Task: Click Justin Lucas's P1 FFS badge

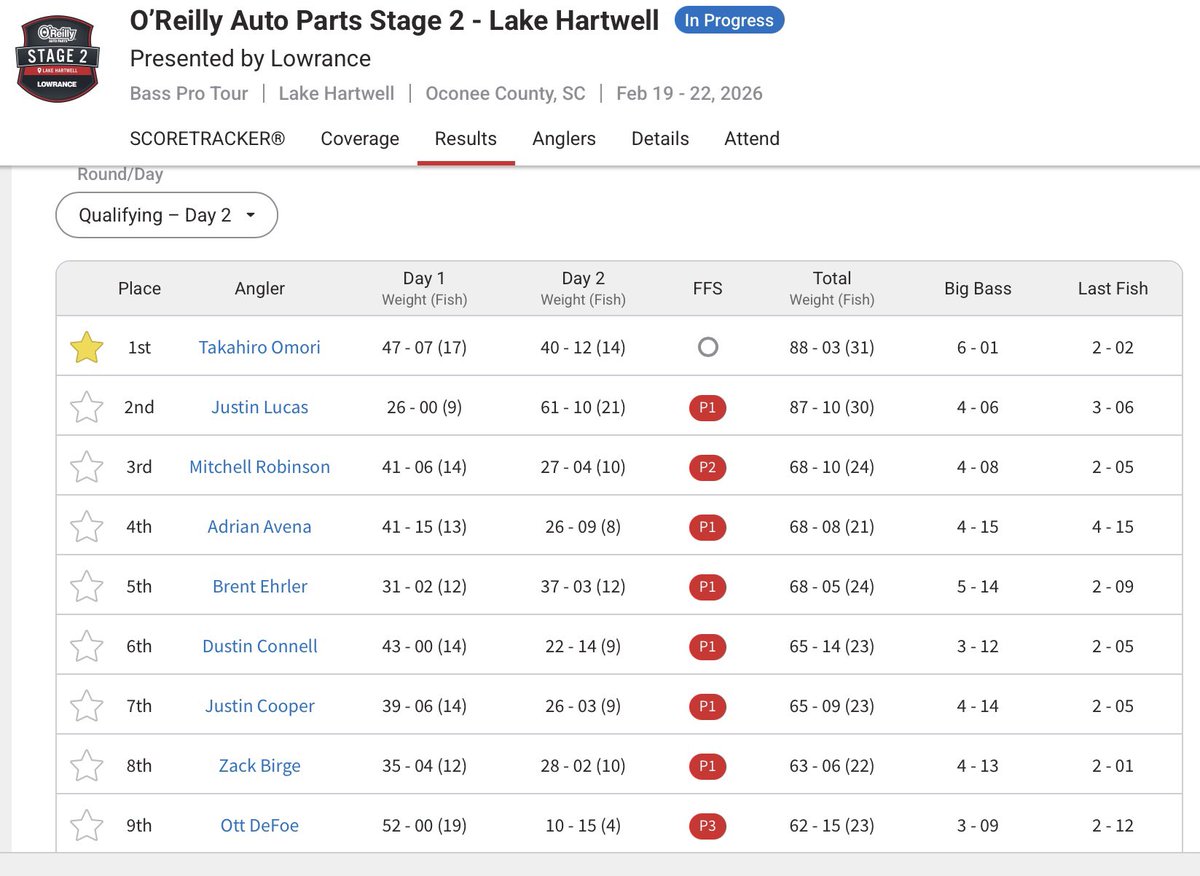Action: (708, 407)
